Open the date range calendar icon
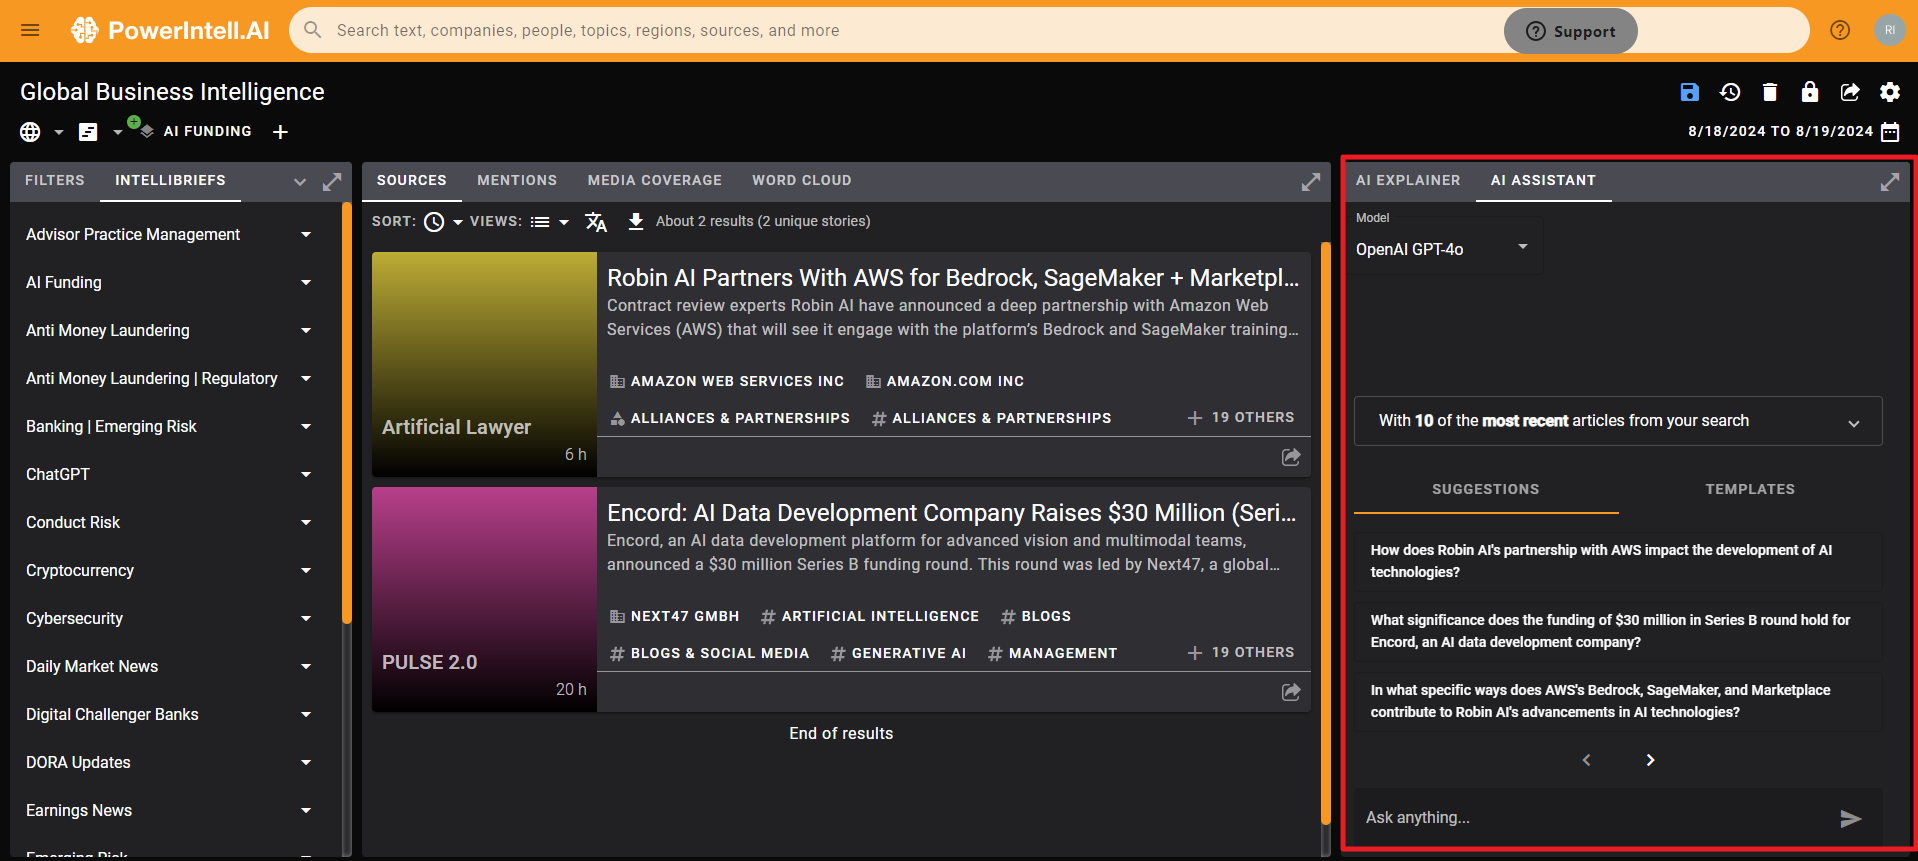 [1890, 132]
